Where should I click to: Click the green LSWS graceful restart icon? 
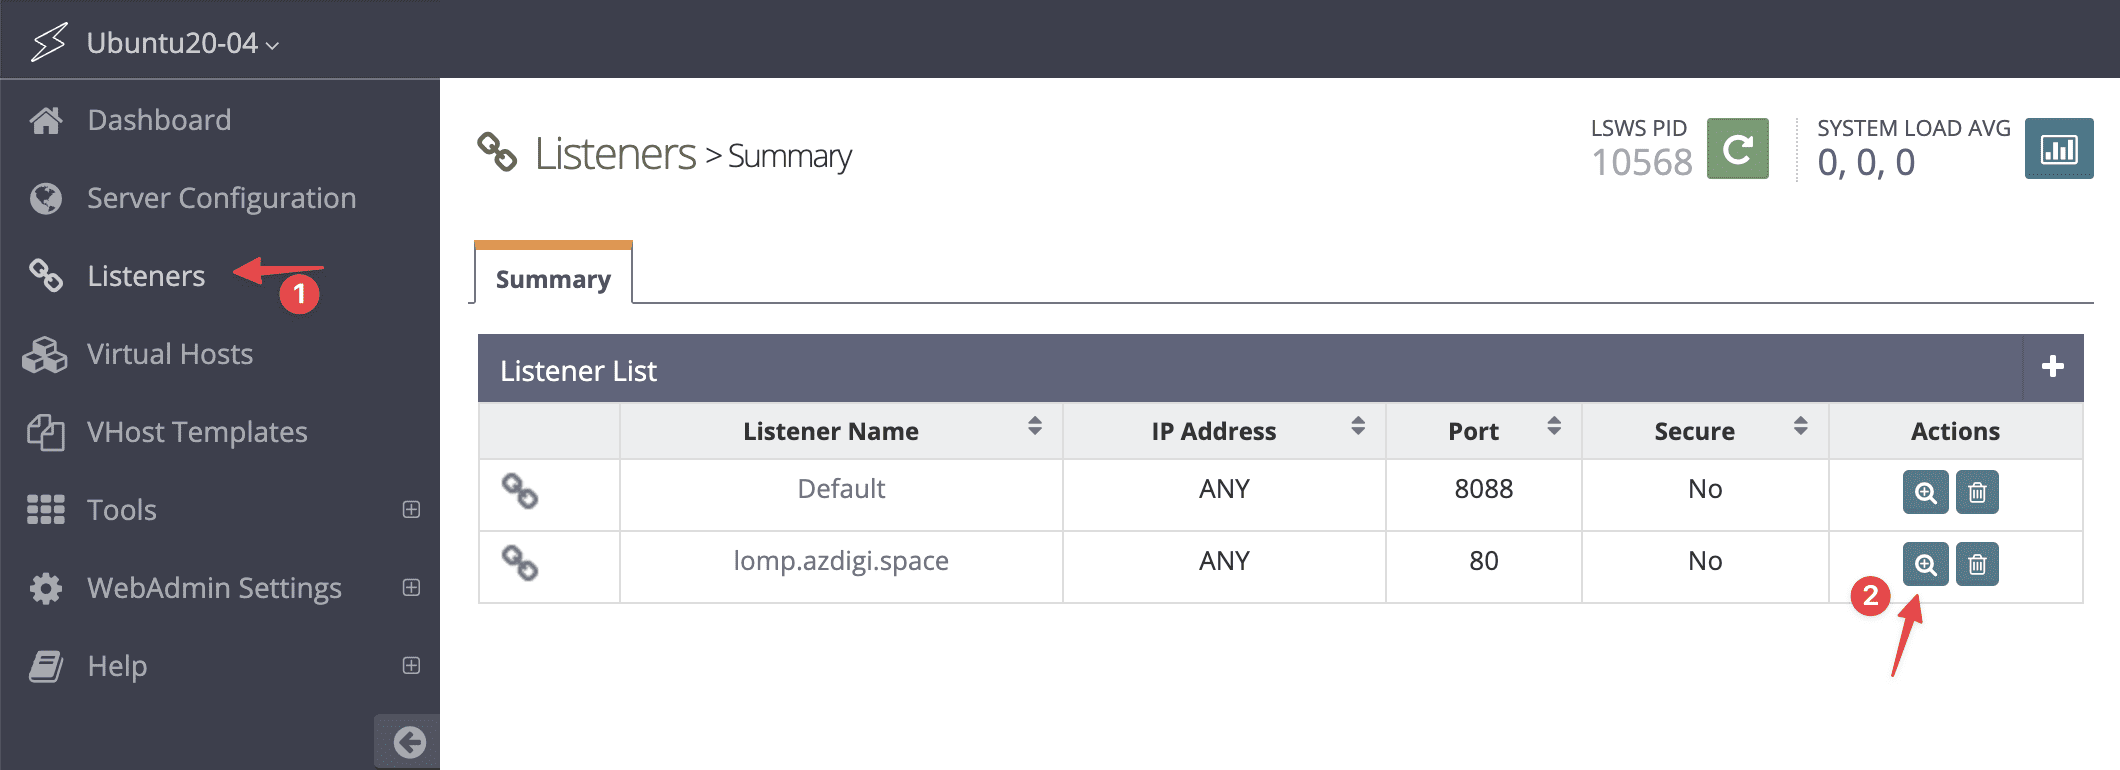tap(1737, 149)
